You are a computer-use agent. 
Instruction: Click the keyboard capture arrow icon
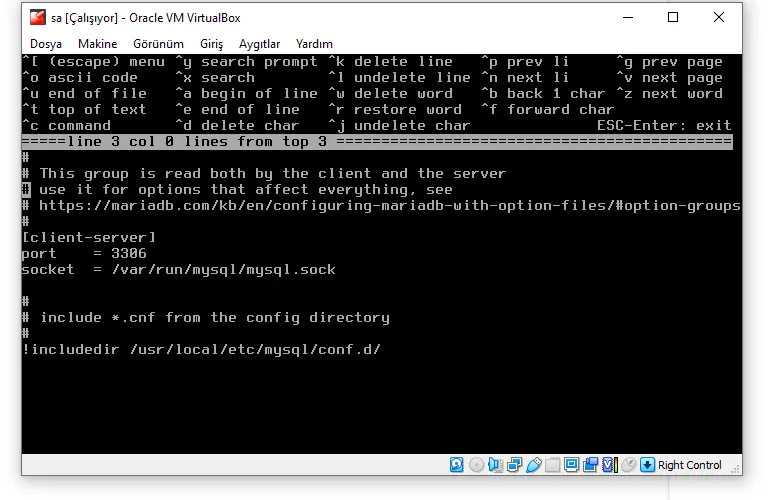click(x=647, y=465)
